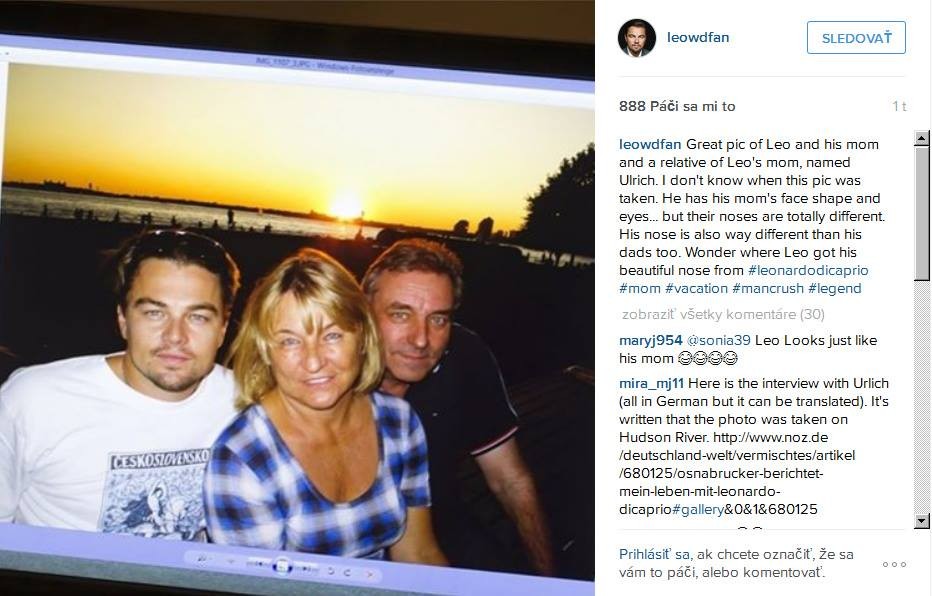This screenshot has height=596, width=932.
Task: Click the comments scrollbar thumb
Action: point(922,213)
